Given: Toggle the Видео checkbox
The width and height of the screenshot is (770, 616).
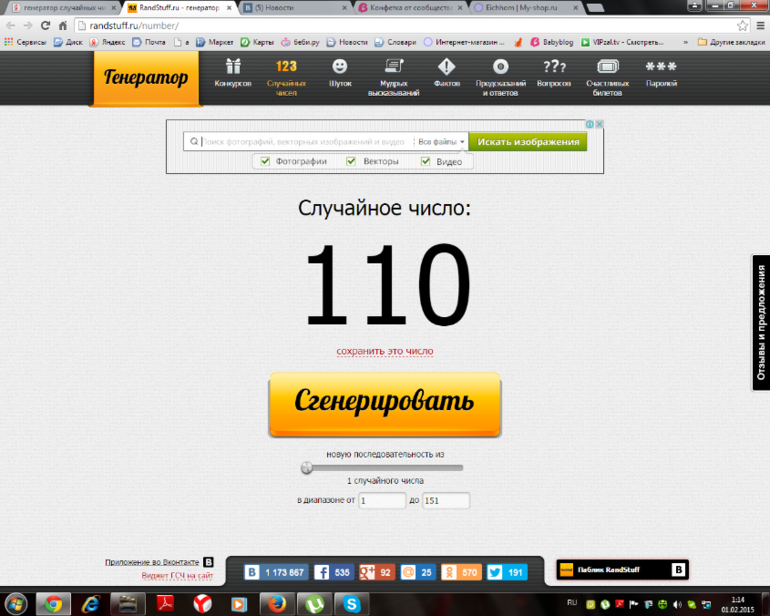Looking at the screenshot, I should (425, 161).
